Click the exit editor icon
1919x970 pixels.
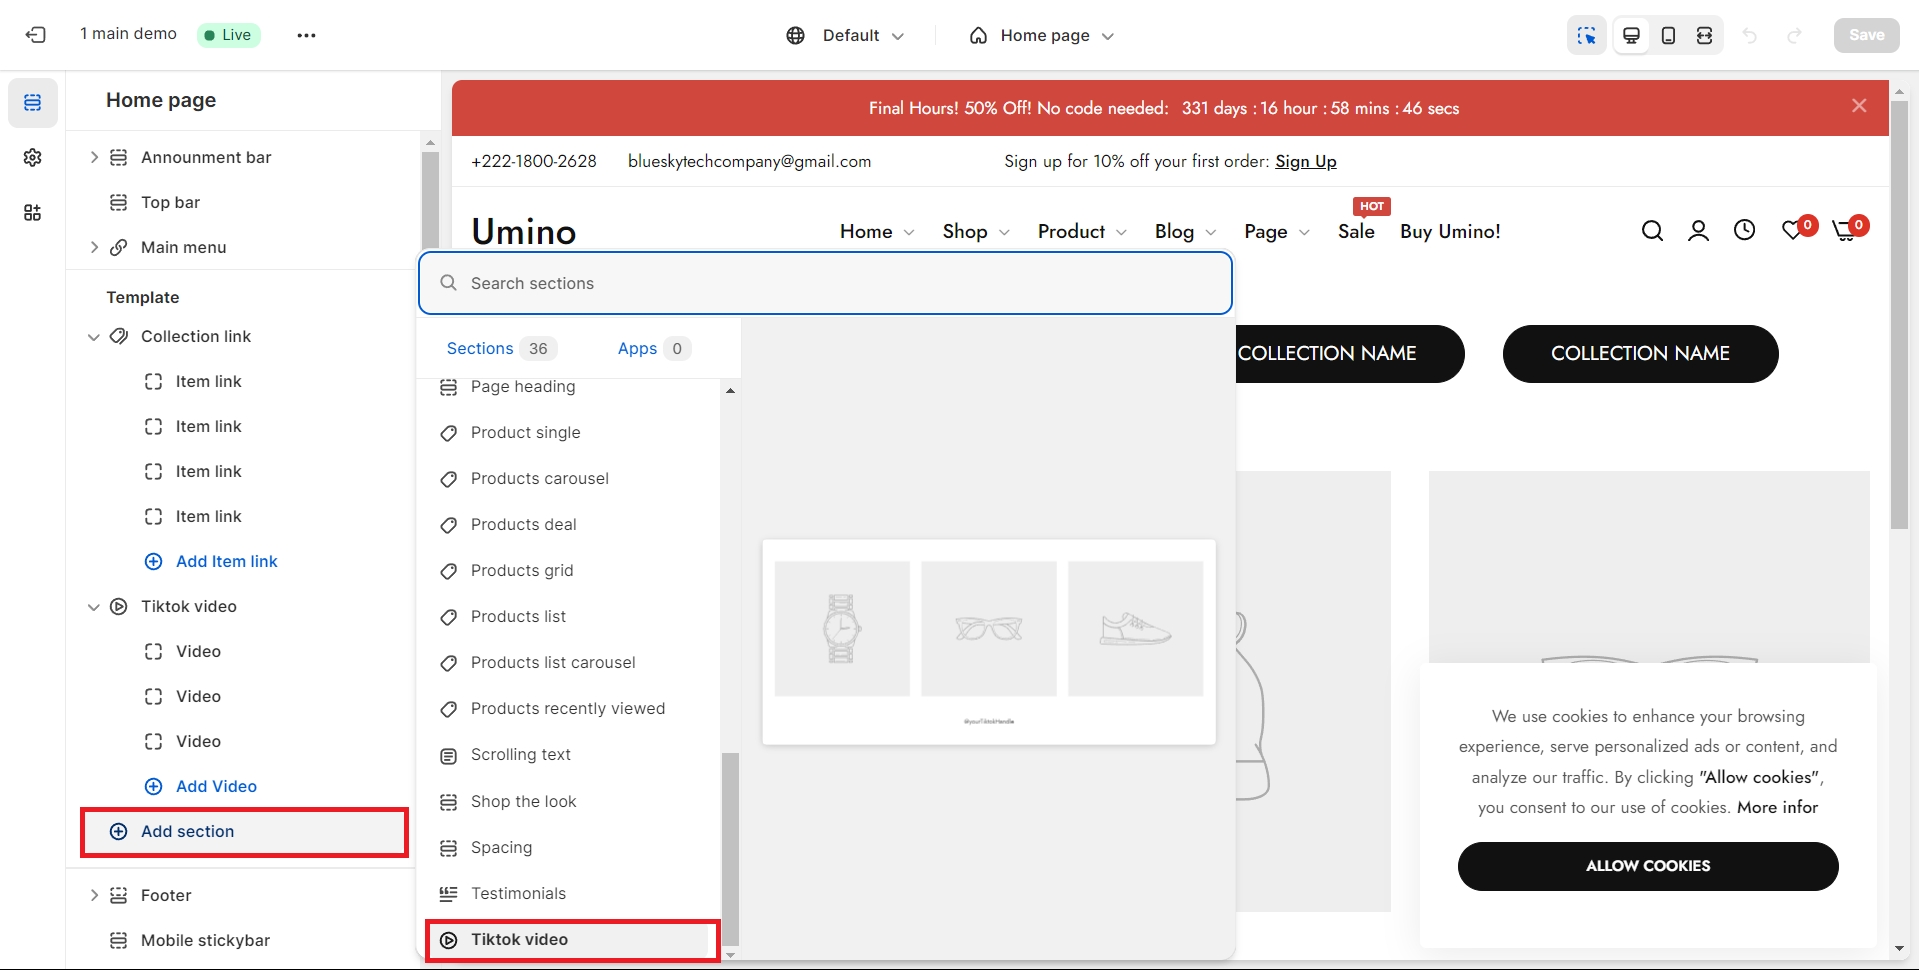pyautogui.click(x=36, y=35)
